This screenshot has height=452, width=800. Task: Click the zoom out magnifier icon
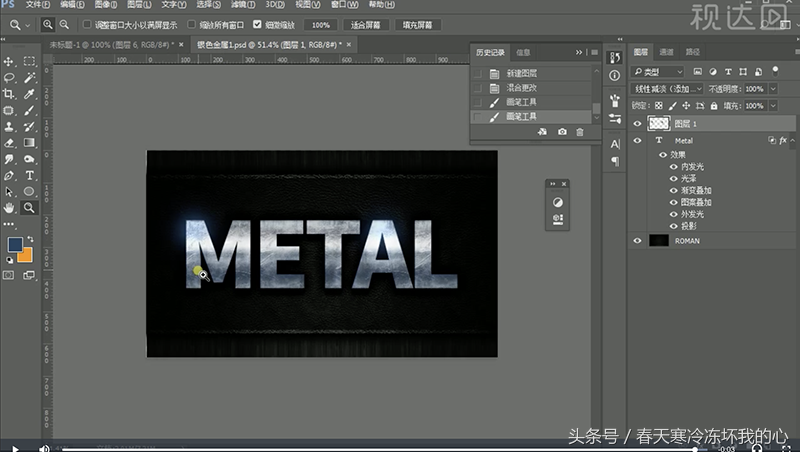click(64, 23)
